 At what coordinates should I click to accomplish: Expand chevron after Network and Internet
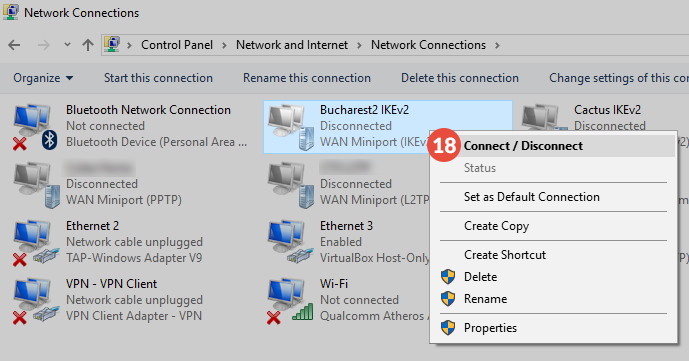coord(359,45)
